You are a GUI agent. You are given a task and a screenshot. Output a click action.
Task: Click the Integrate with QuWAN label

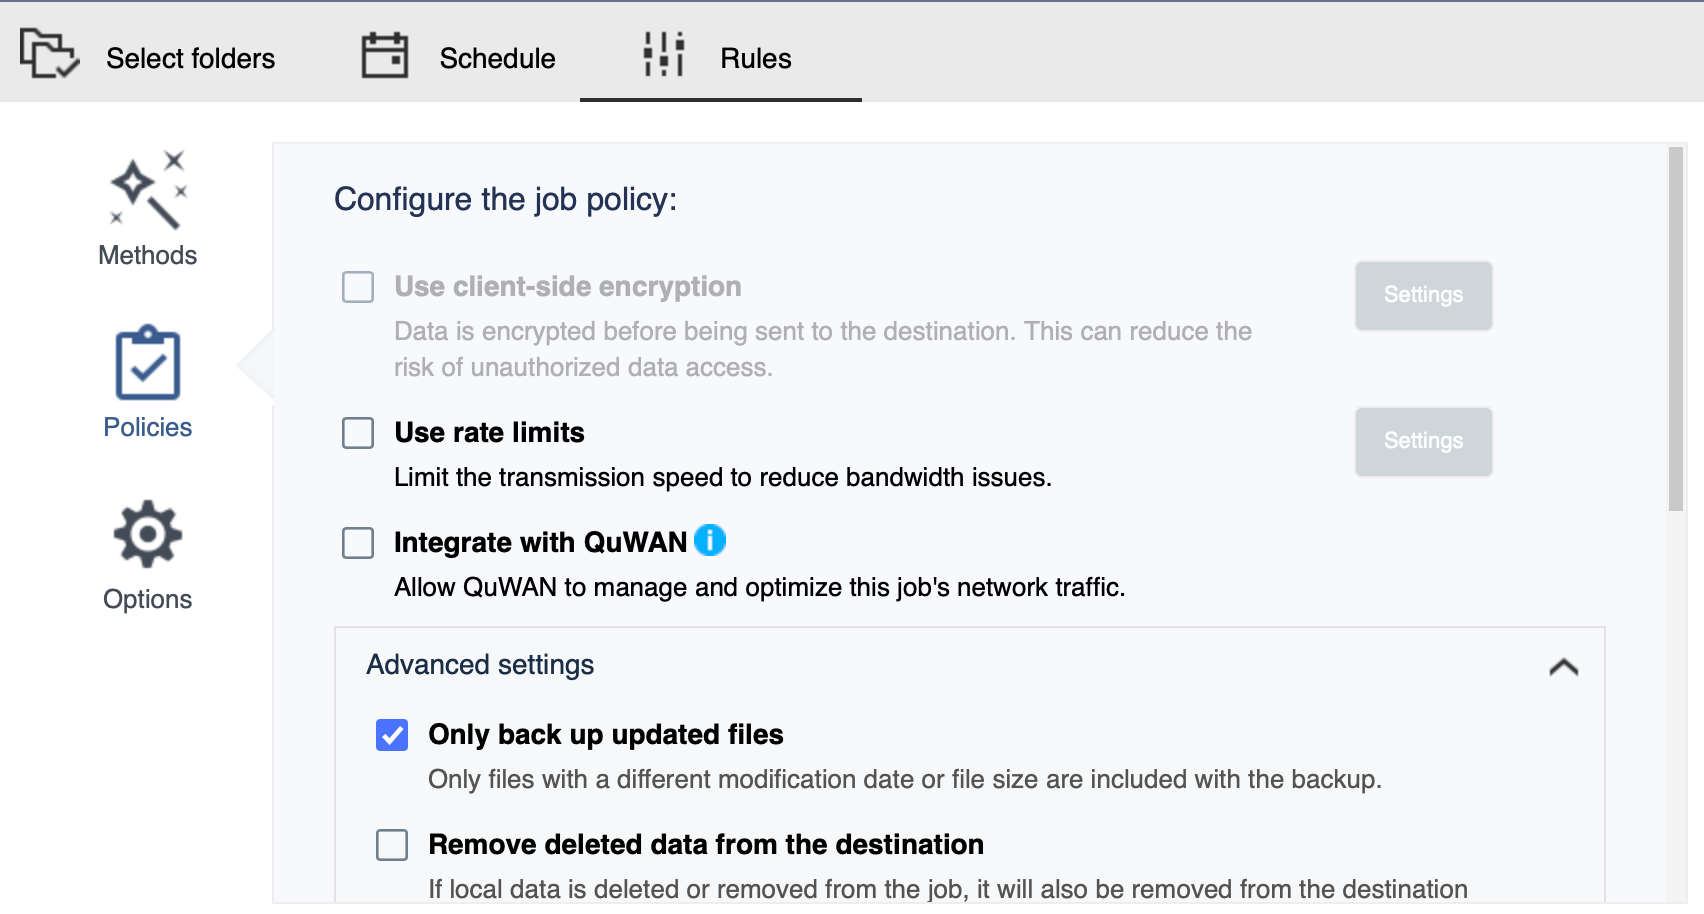pos(540,542)
